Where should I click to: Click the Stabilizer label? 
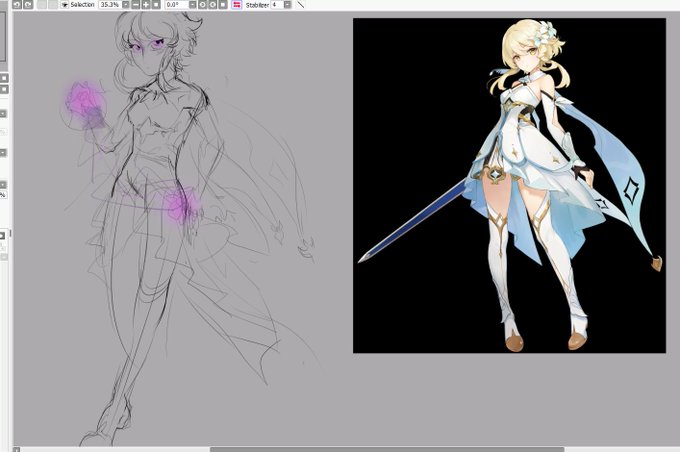[x=257, y=5]
